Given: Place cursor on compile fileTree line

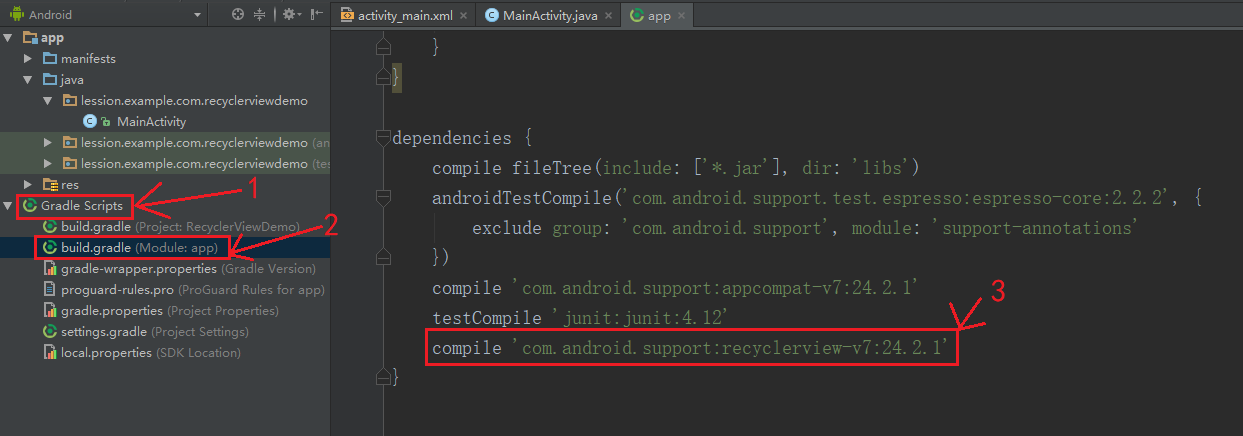Looking at the screenshot, I should [x=675, y=167].
